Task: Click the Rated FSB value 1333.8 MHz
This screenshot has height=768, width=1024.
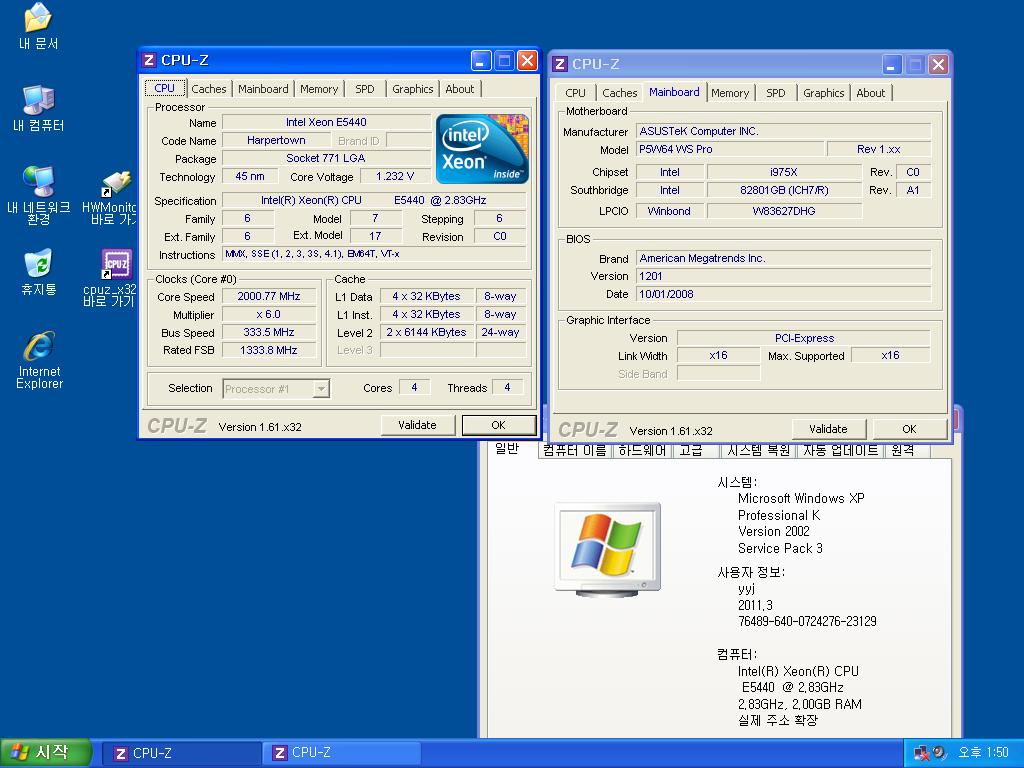Action: click(x=268, y=351)
